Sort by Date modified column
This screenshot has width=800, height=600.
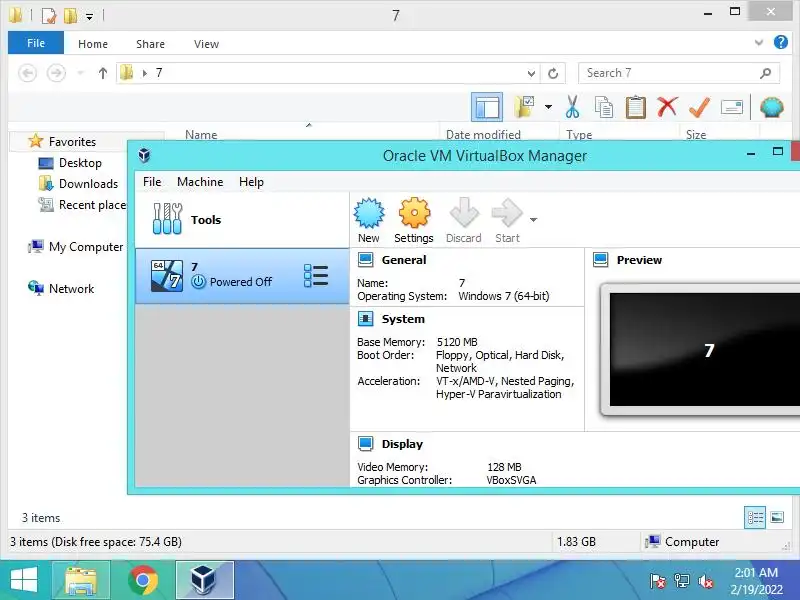[483, 135]
